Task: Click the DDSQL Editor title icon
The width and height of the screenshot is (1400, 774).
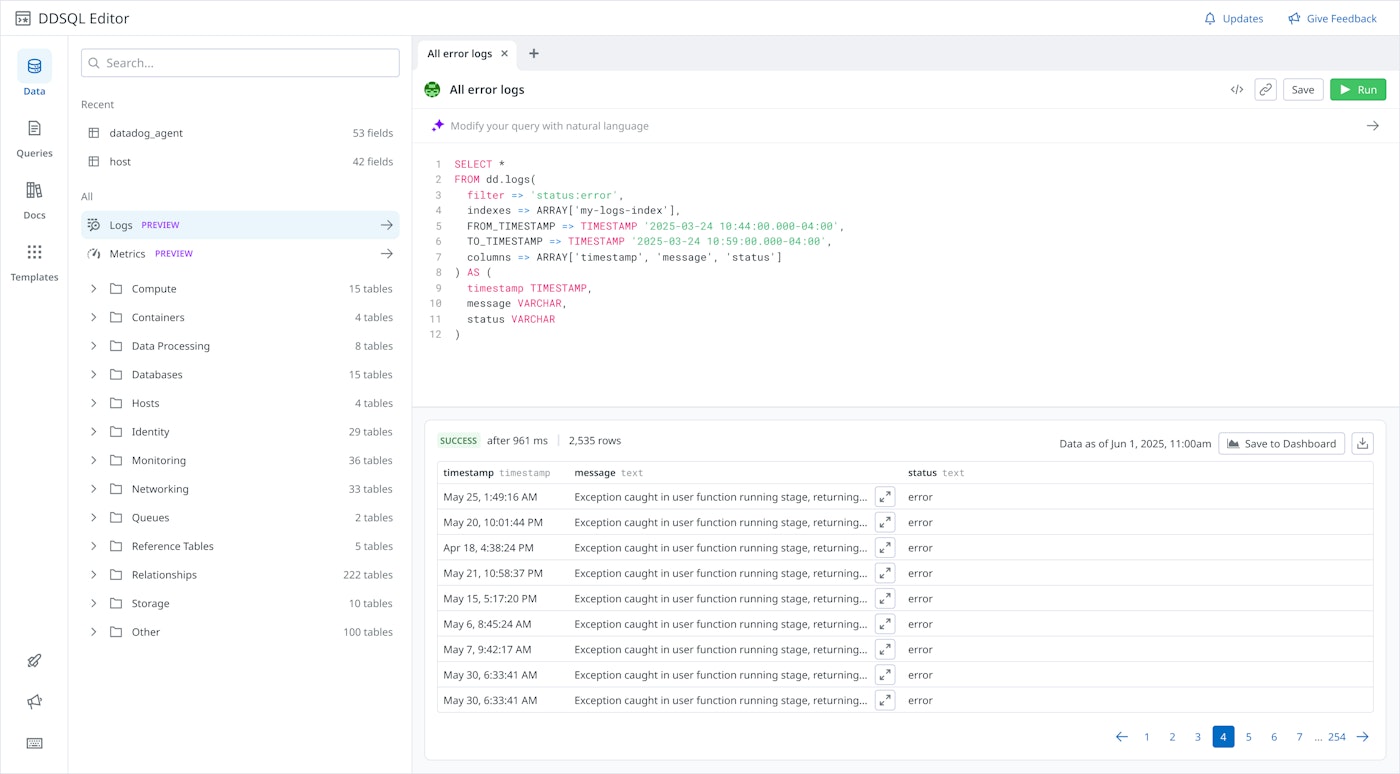Action: tap(23, 18)
